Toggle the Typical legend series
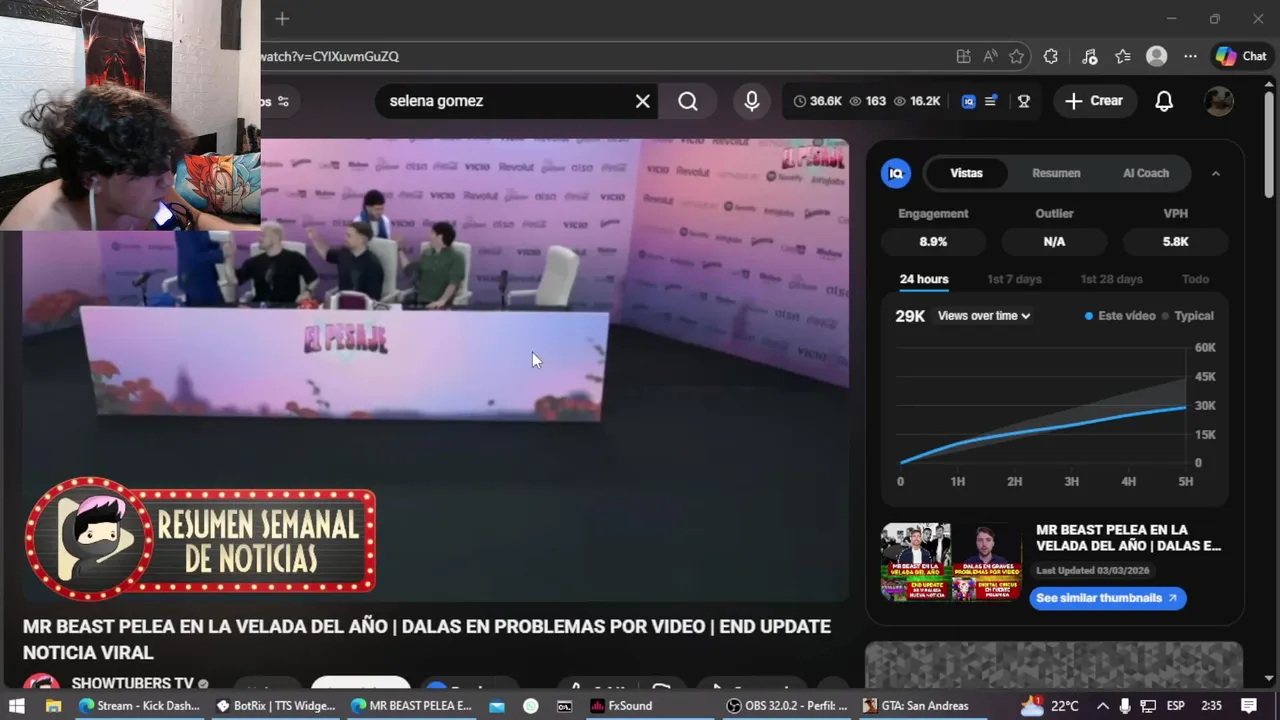This screenshot has width=1280, height=720. pyautogui.click(x=1187, y=316)
